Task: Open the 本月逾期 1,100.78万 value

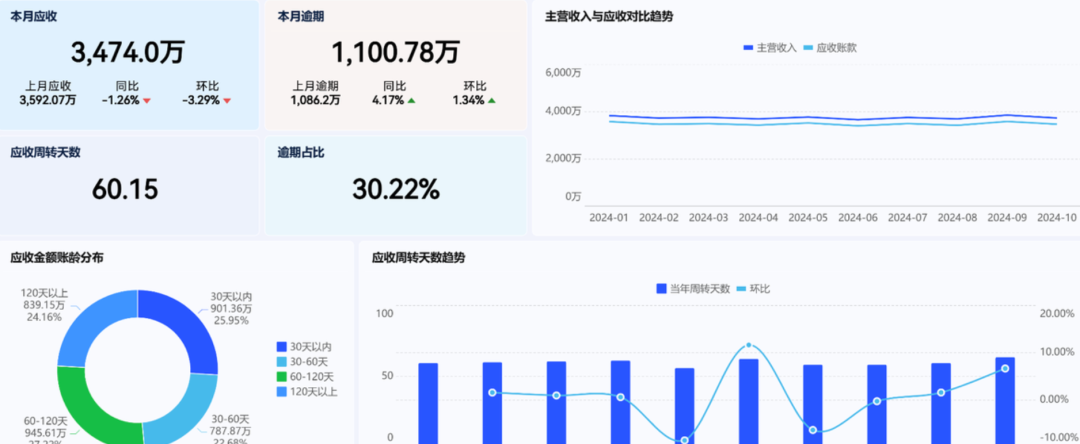Action: [395, 52]
